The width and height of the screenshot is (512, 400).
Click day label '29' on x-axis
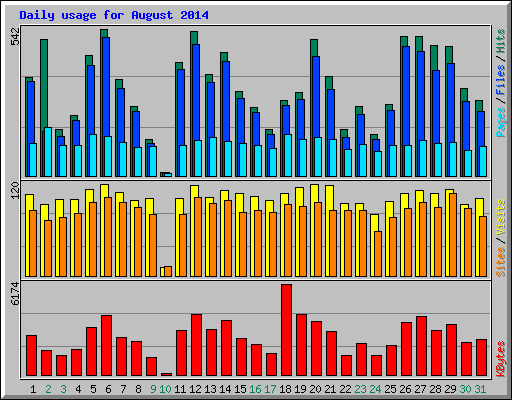[451, 389]
